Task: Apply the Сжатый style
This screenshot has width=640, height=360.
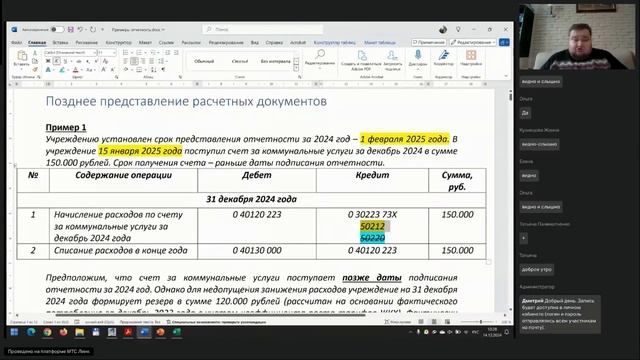Action: [240, 61]
